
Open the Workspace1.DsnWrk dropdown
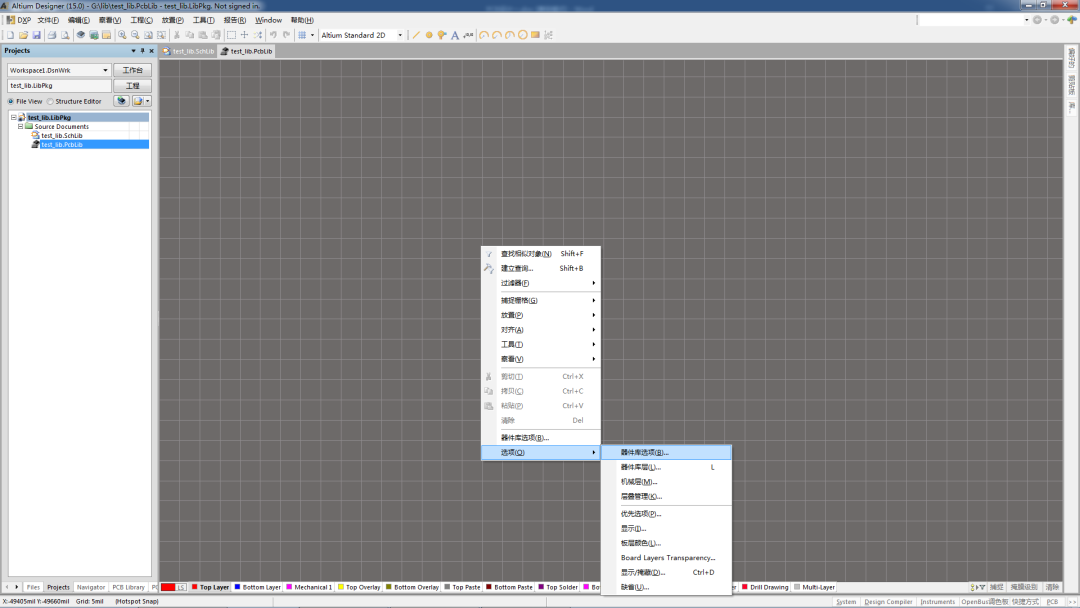coord(105,70)
